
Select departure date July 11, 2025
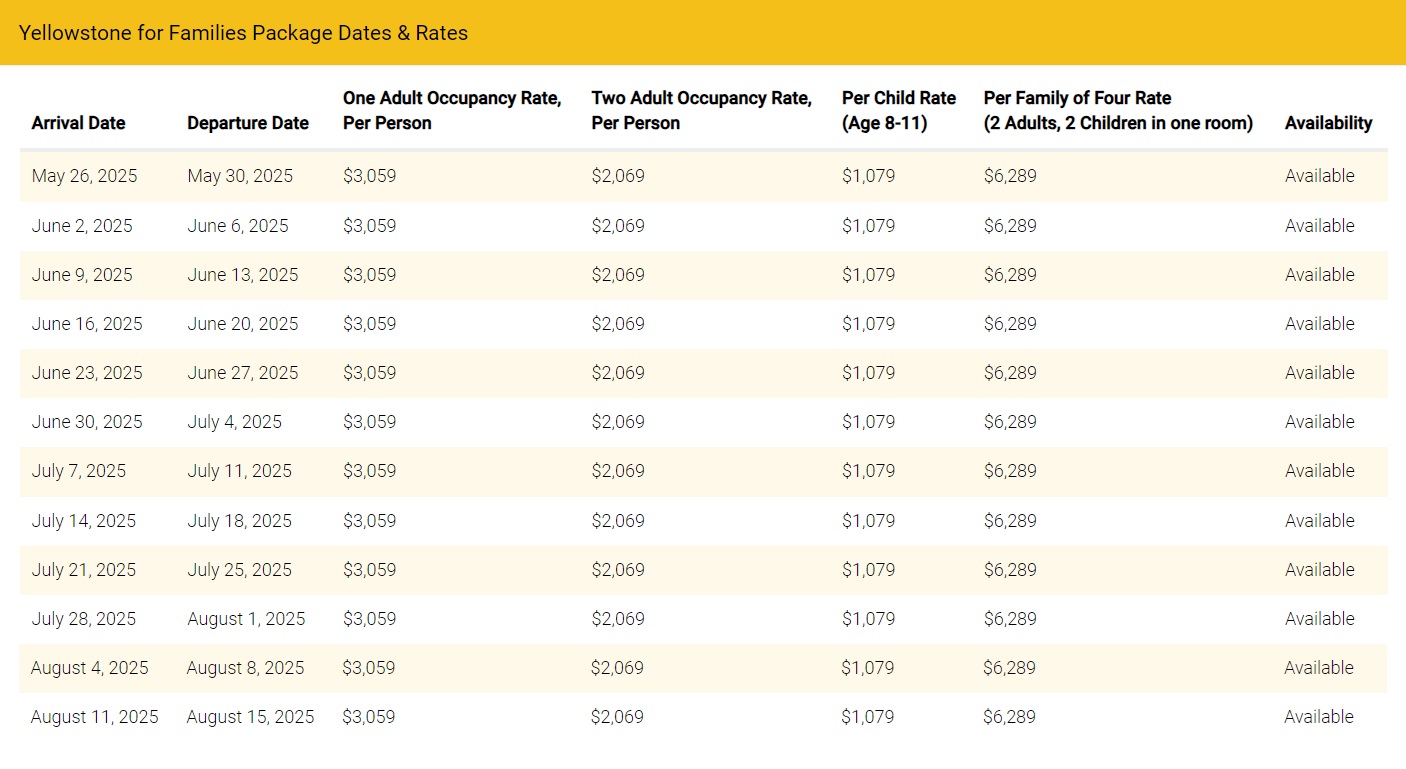click(240, 471)
